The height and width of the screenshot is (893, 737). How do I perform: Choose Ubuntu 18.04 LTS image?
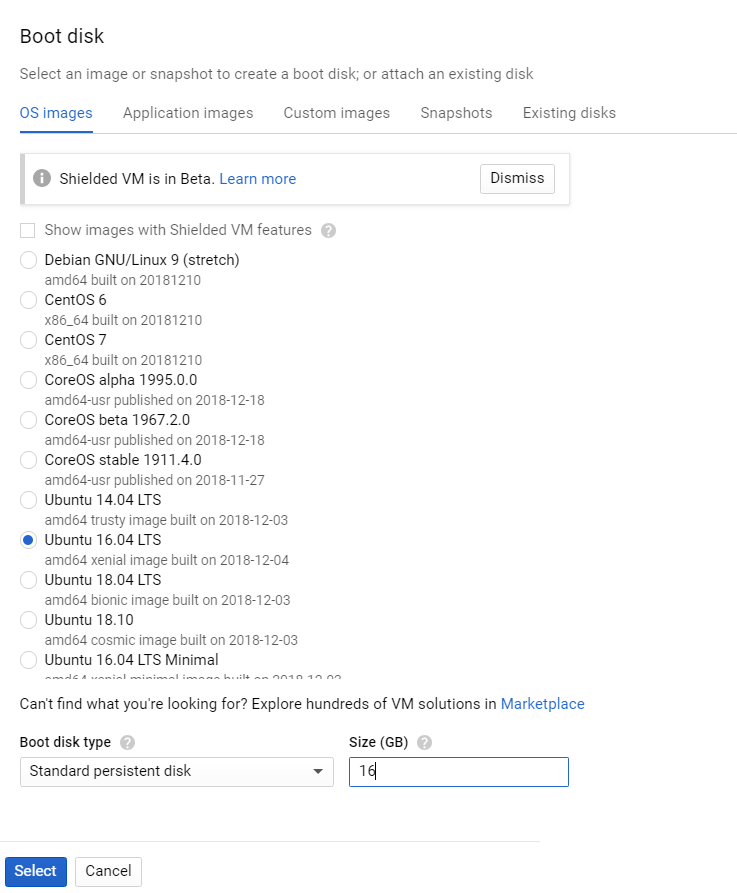28,580
